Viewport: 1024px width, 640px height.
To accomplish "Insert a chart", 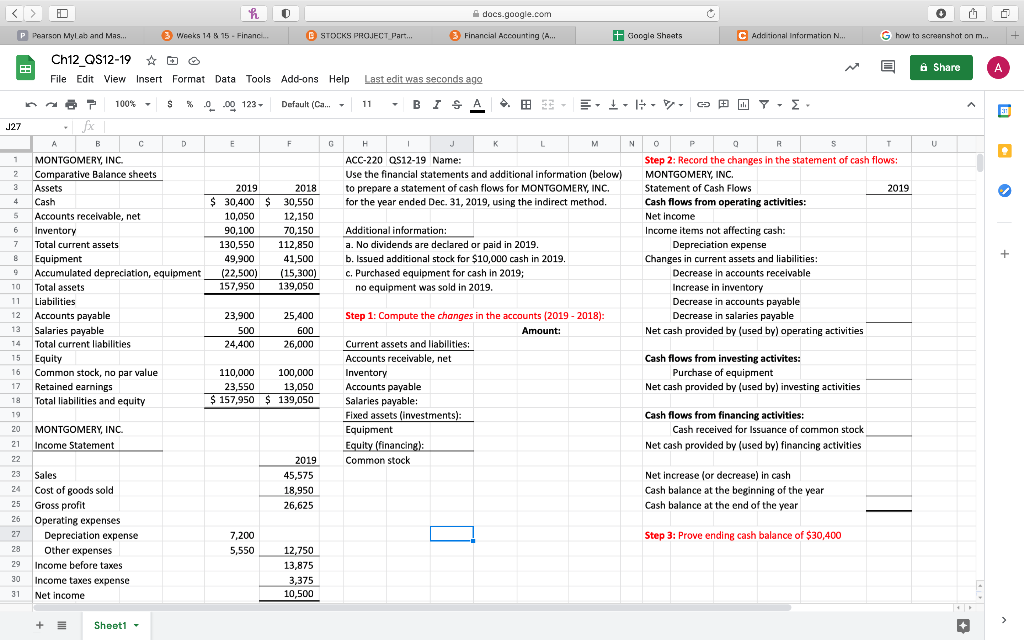I will (x=743, y=103).
